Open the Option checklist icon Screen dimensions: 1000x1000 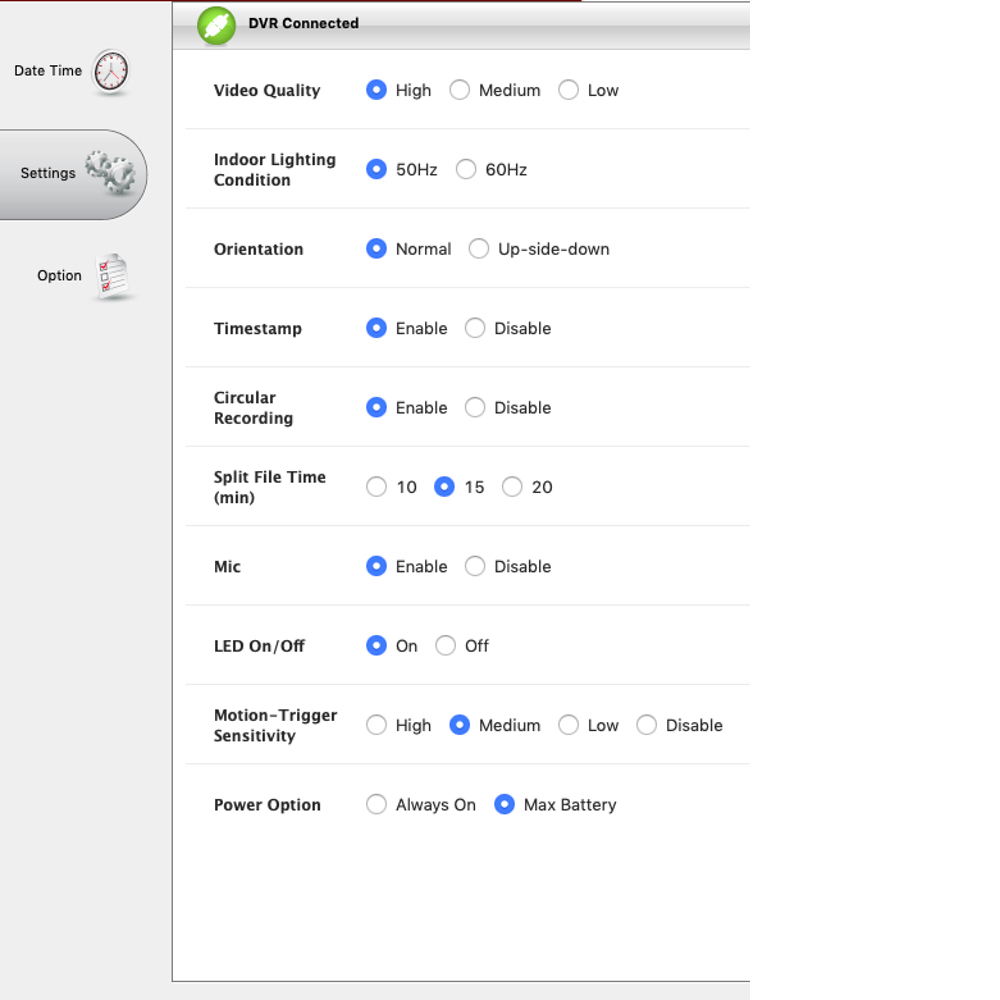point(113,276)
